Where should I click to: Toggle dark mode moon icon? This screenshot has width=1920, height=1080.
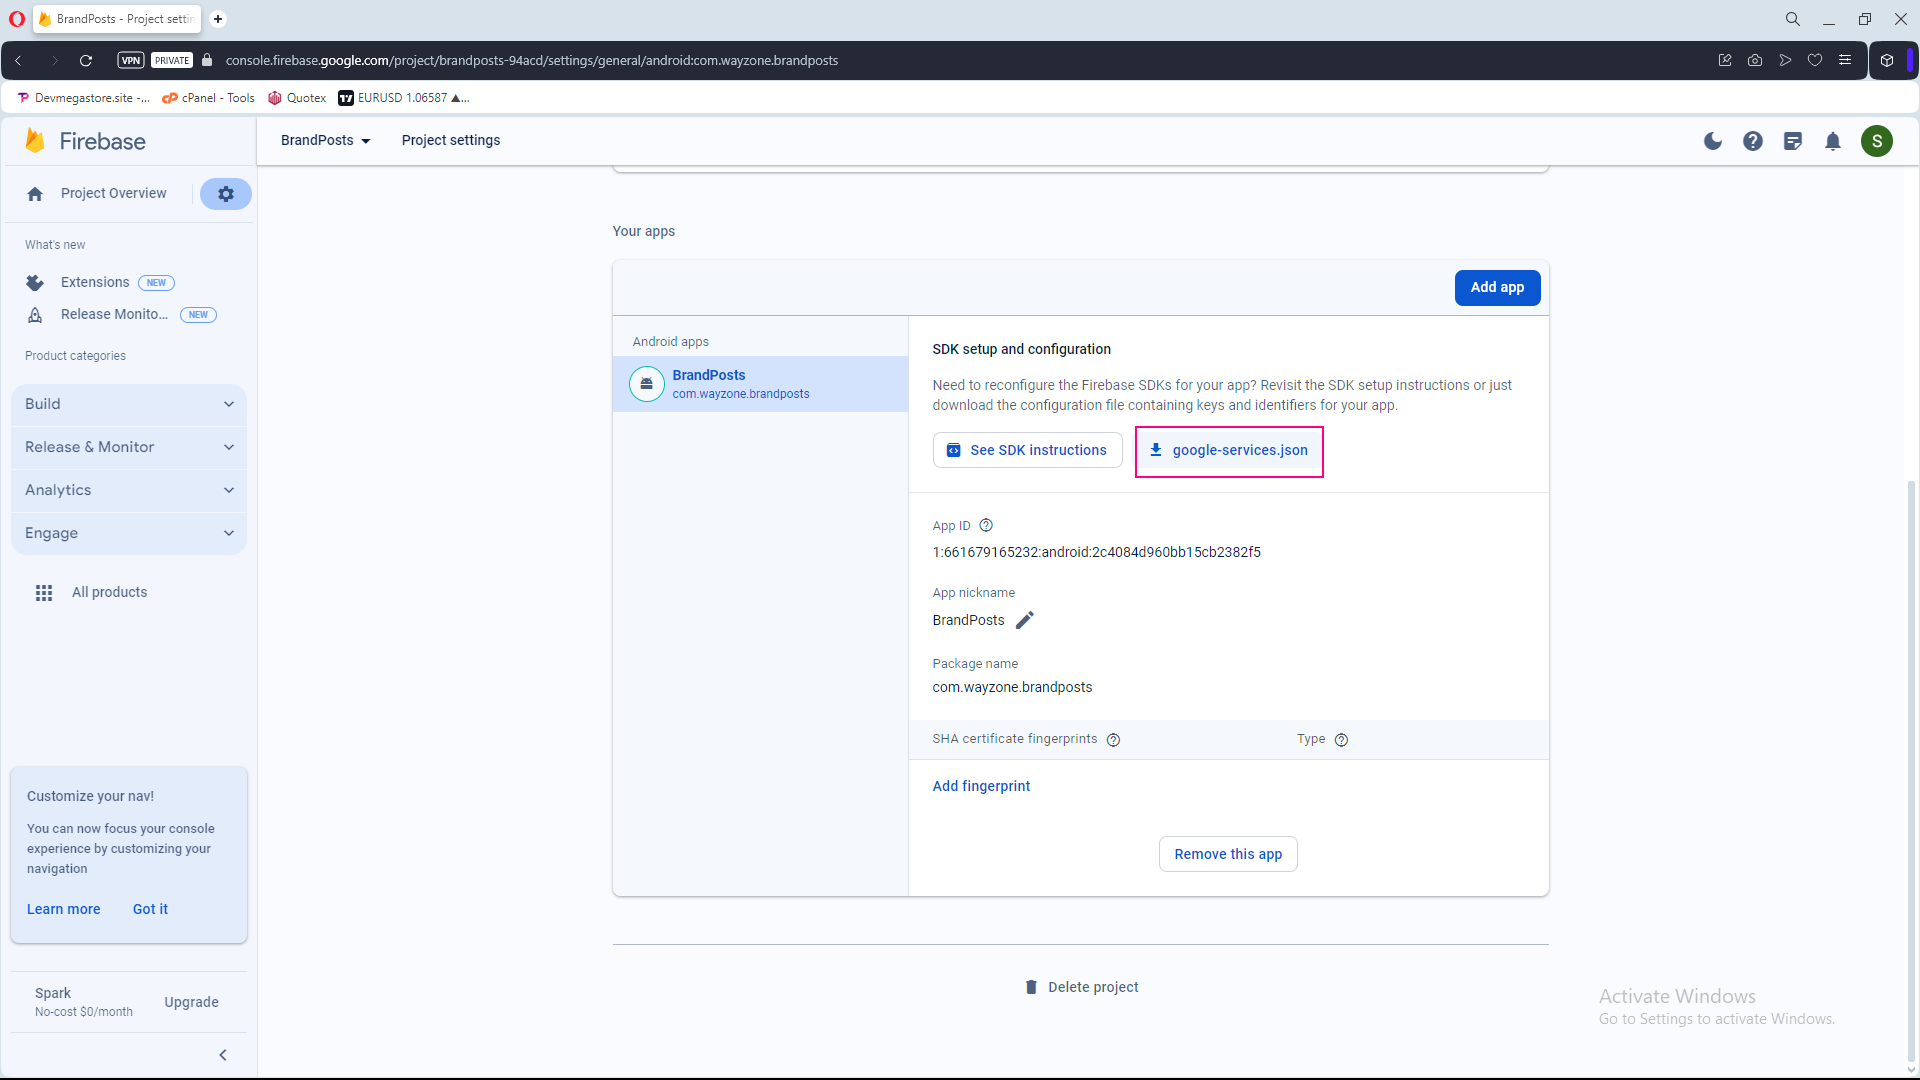pos(1713,141)
